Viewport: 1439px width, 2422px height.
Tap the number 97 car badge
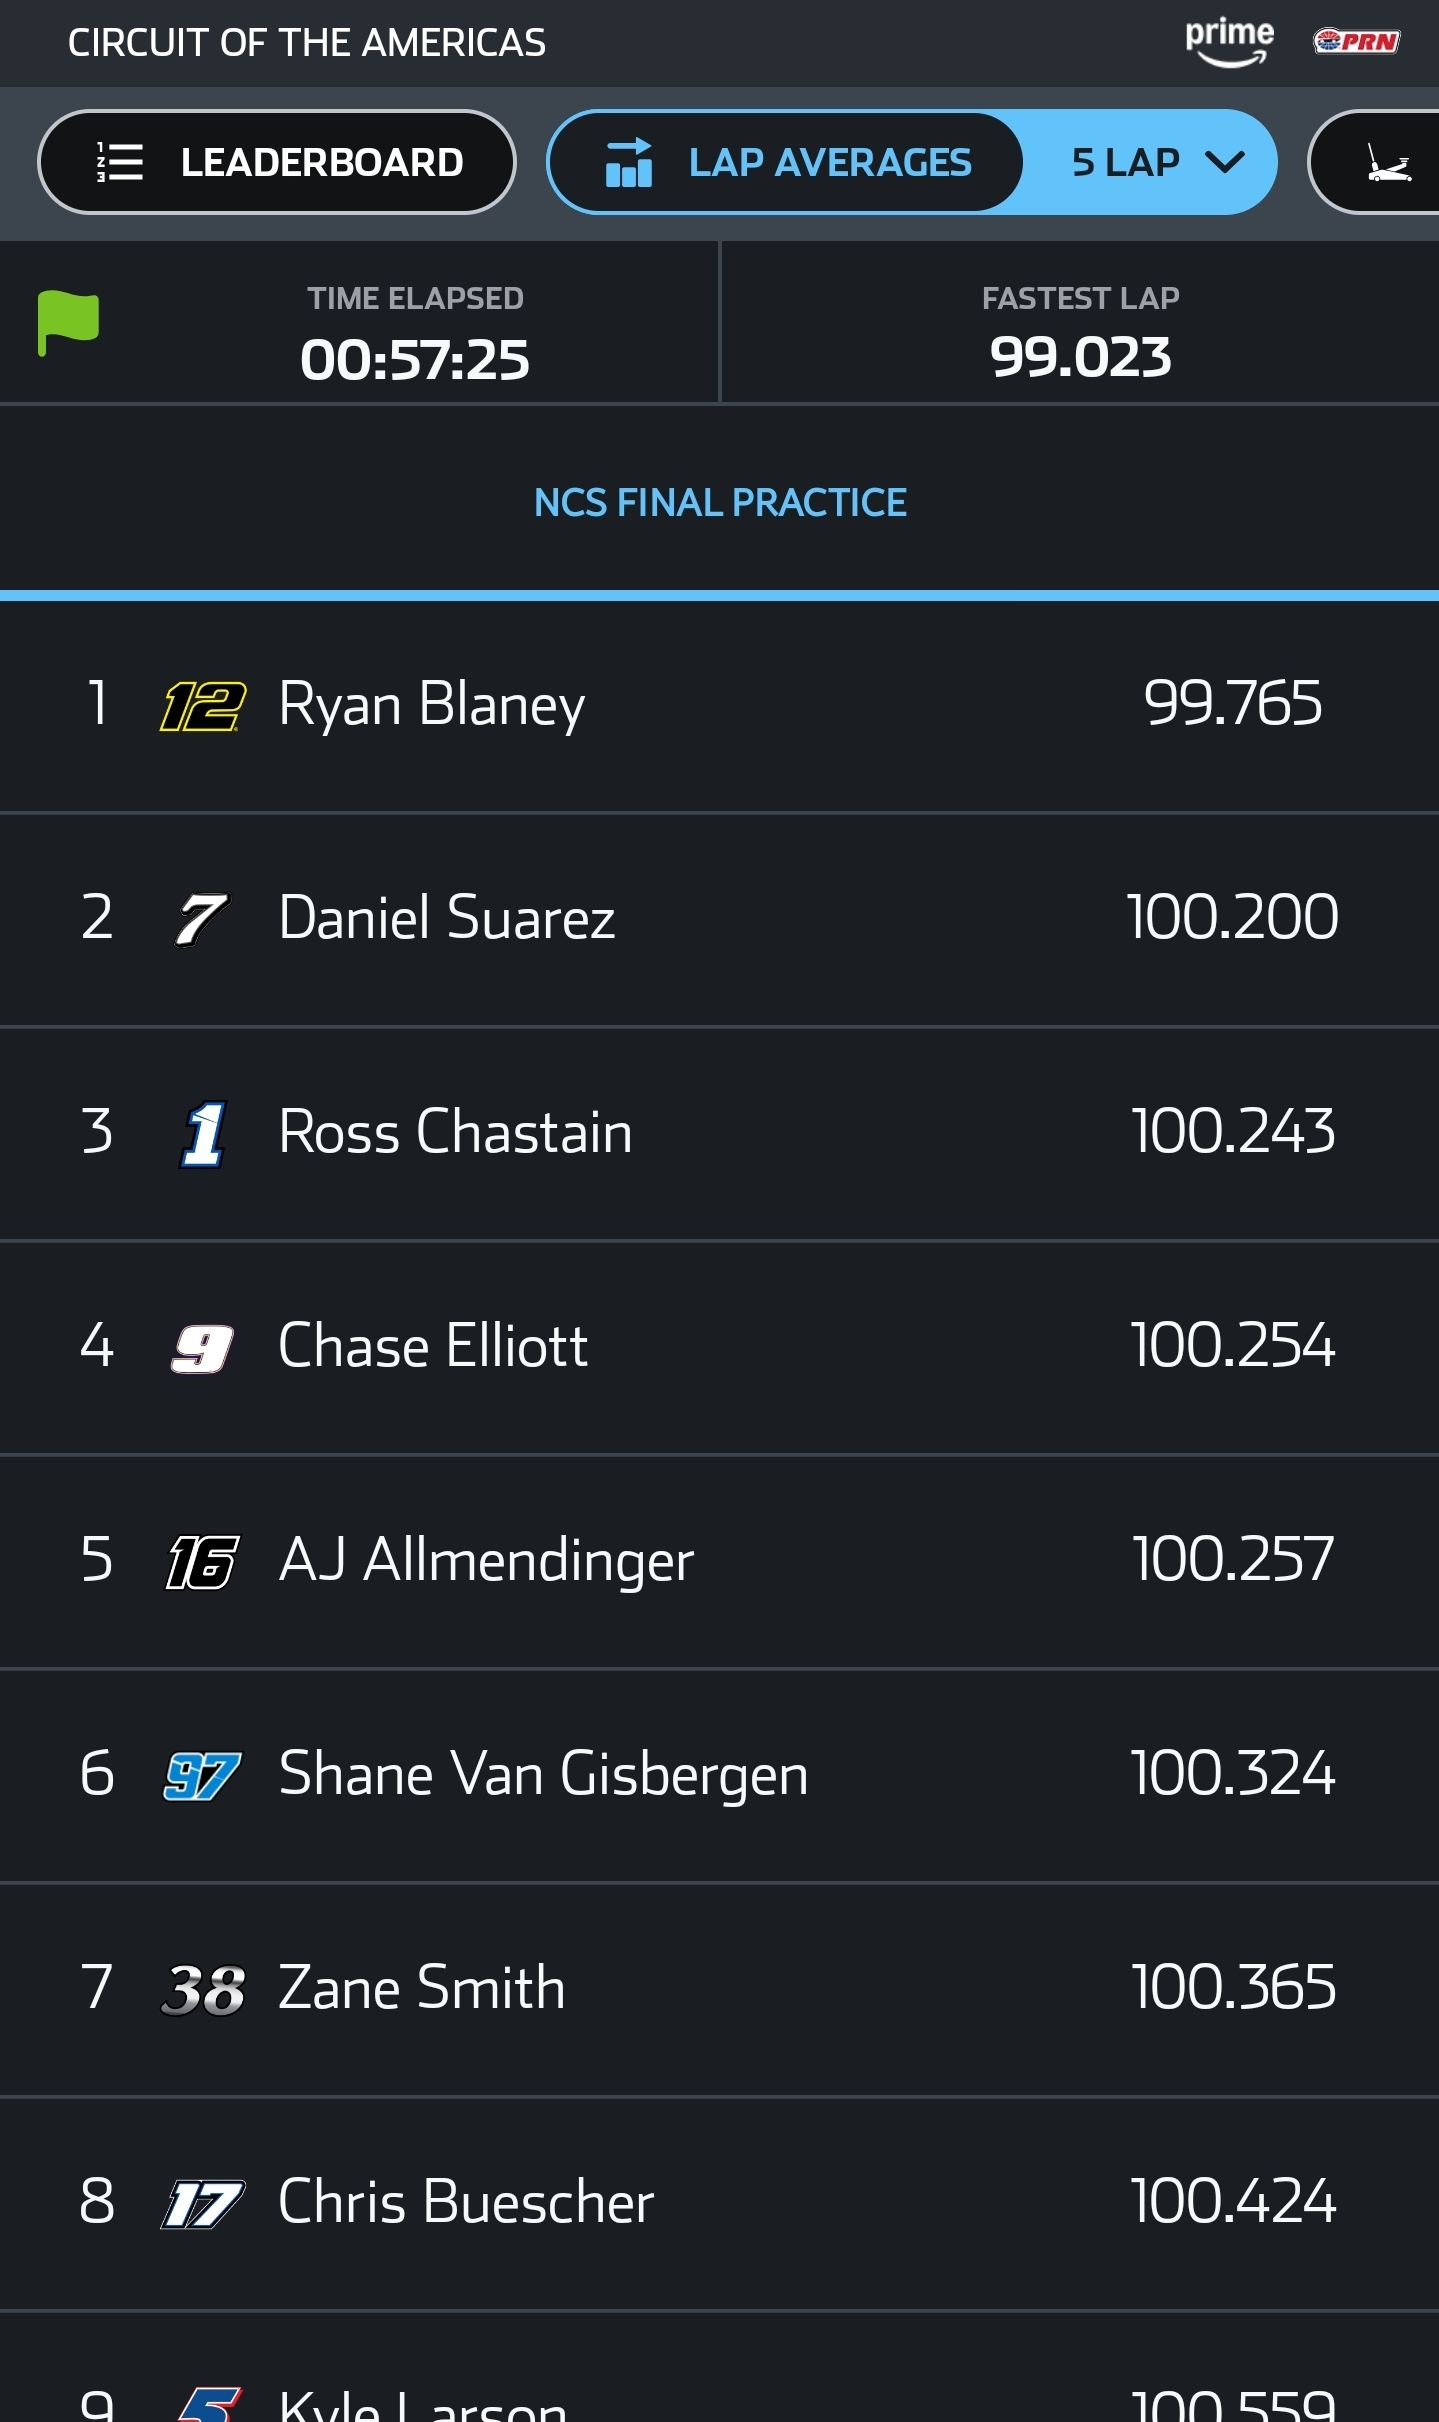[203, 1776]
